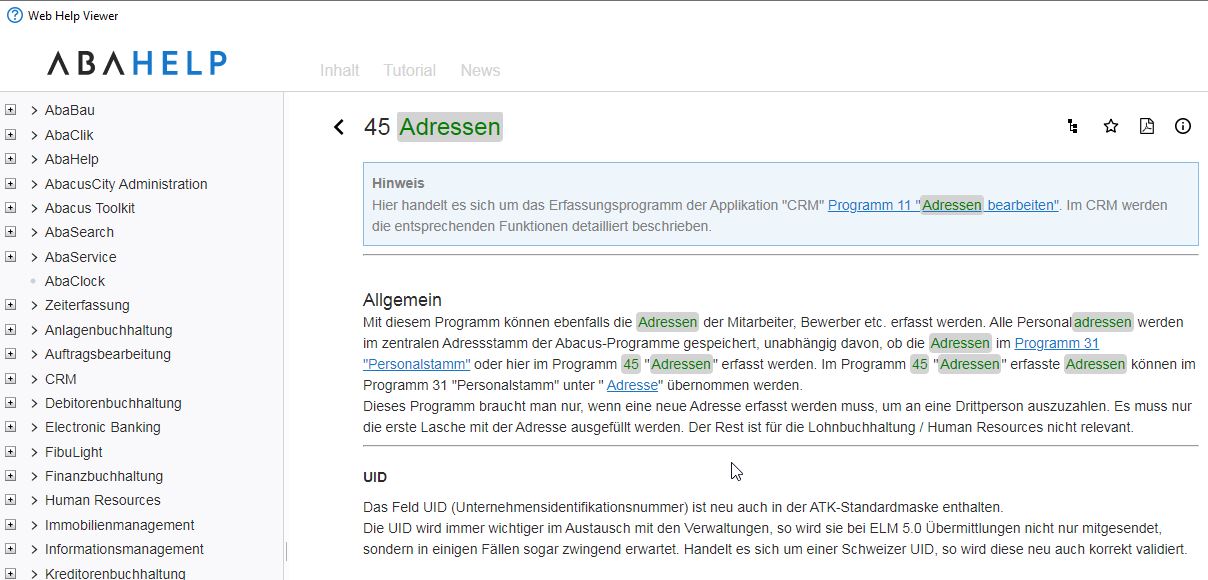Follow the Adresse link in the text
This screenshot has width=1208, height=580.
pos(632,385)
